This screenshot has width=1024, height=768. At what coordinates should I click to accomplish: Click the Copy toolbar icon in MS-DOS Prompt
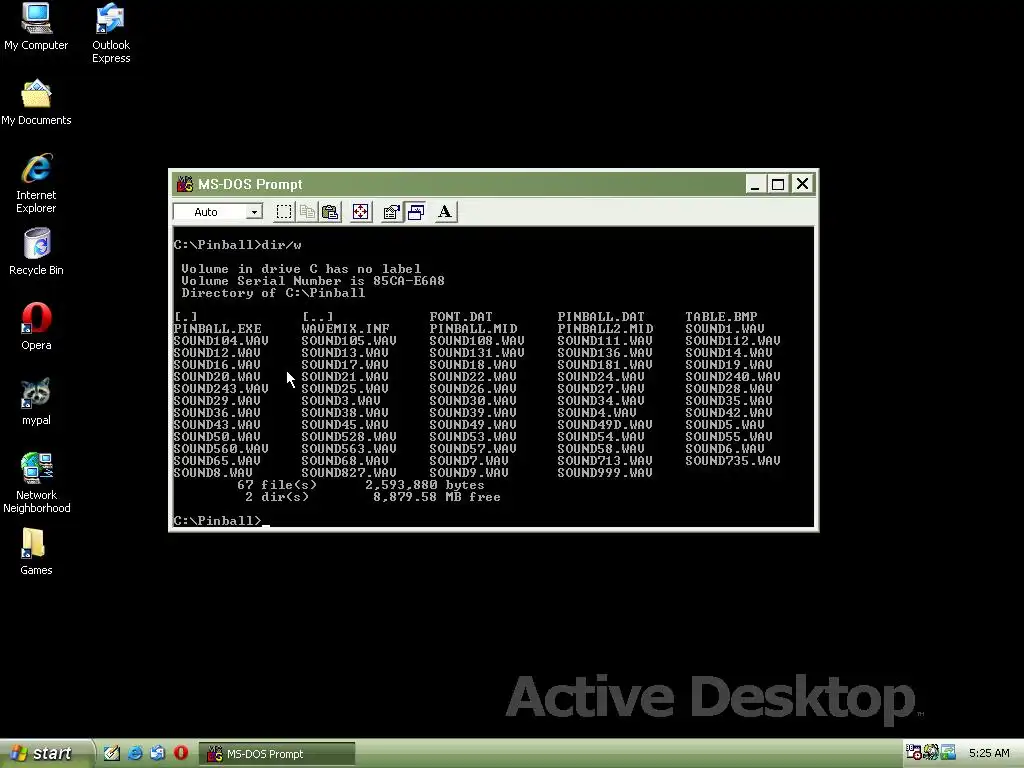(x=307, y=212)
